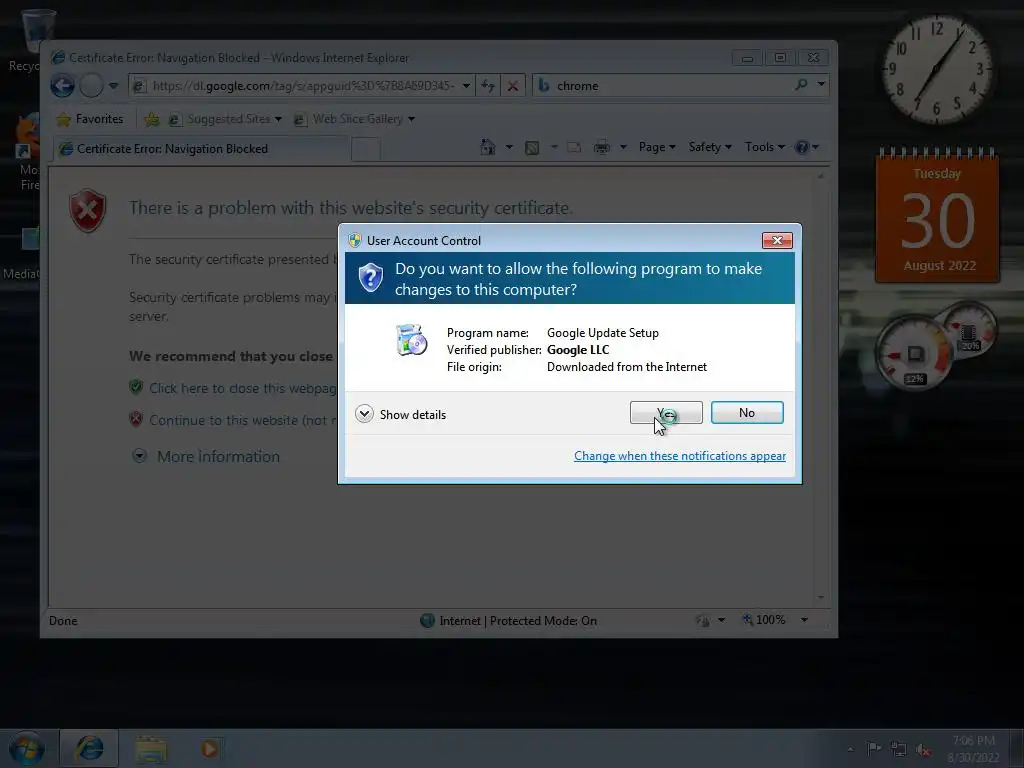Viewport: 1024px width, 768px height.
Task: Open the Page menu
Action: tap(657, 147)
